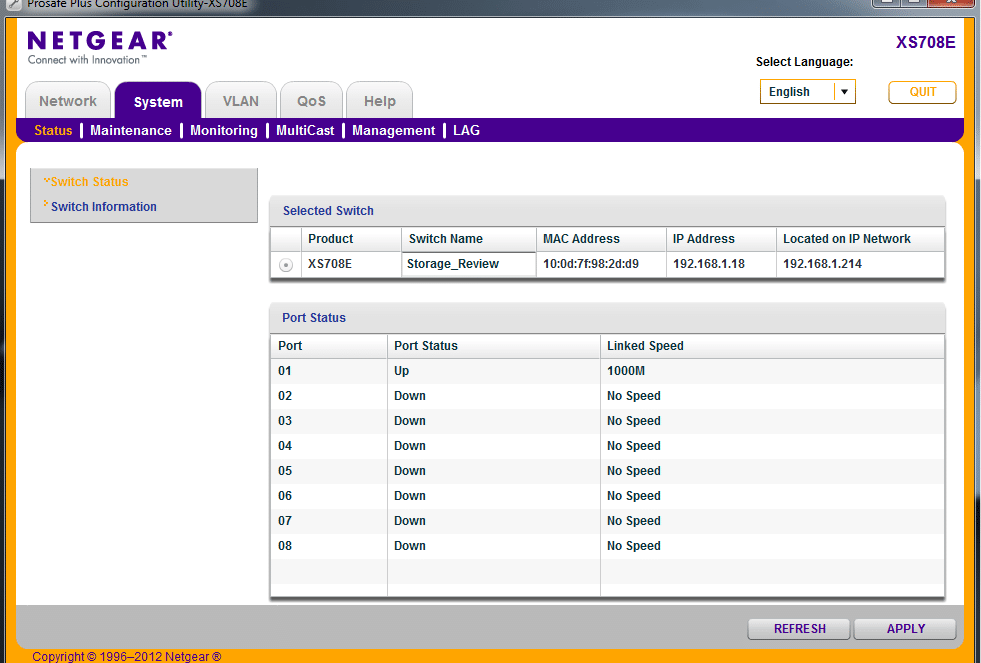Open the VLAN tab
The width and height of the screenshot is (981, 663).
(241, 101)
